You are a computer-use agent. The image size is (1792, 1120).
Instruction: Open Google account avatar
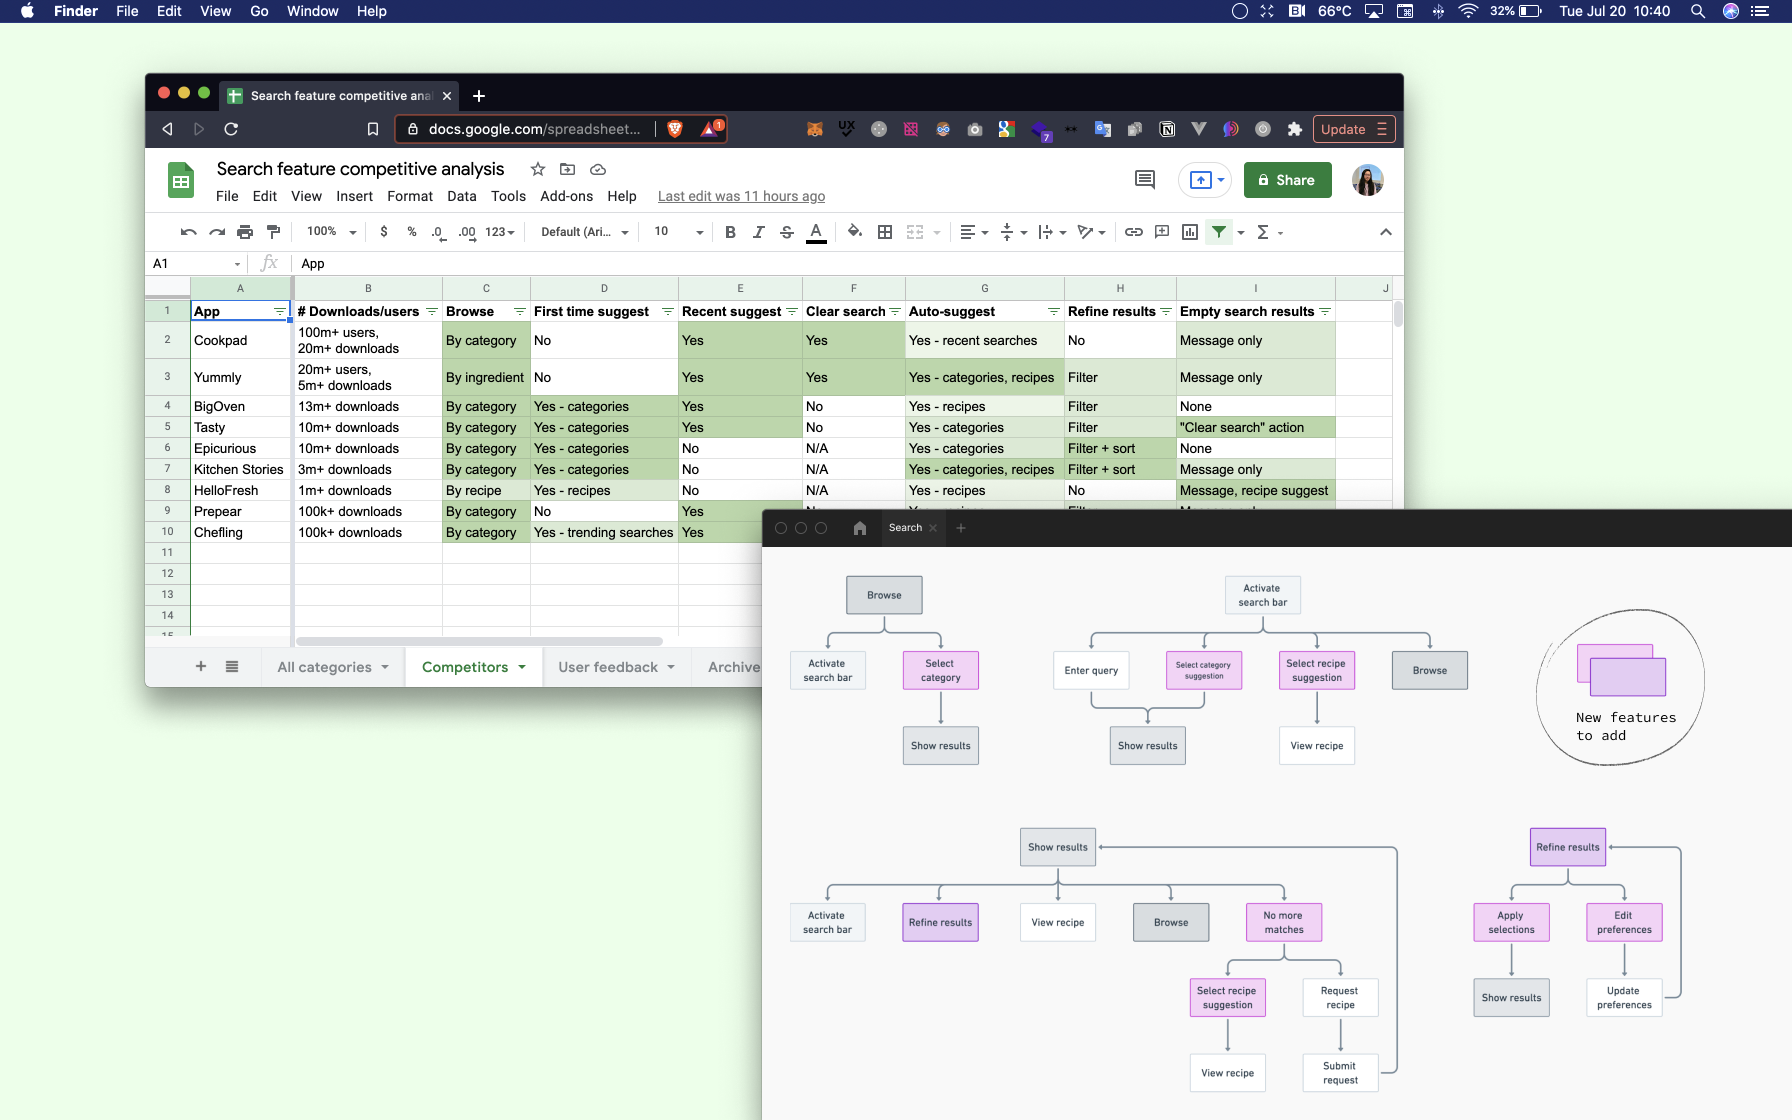[1367, 180]
